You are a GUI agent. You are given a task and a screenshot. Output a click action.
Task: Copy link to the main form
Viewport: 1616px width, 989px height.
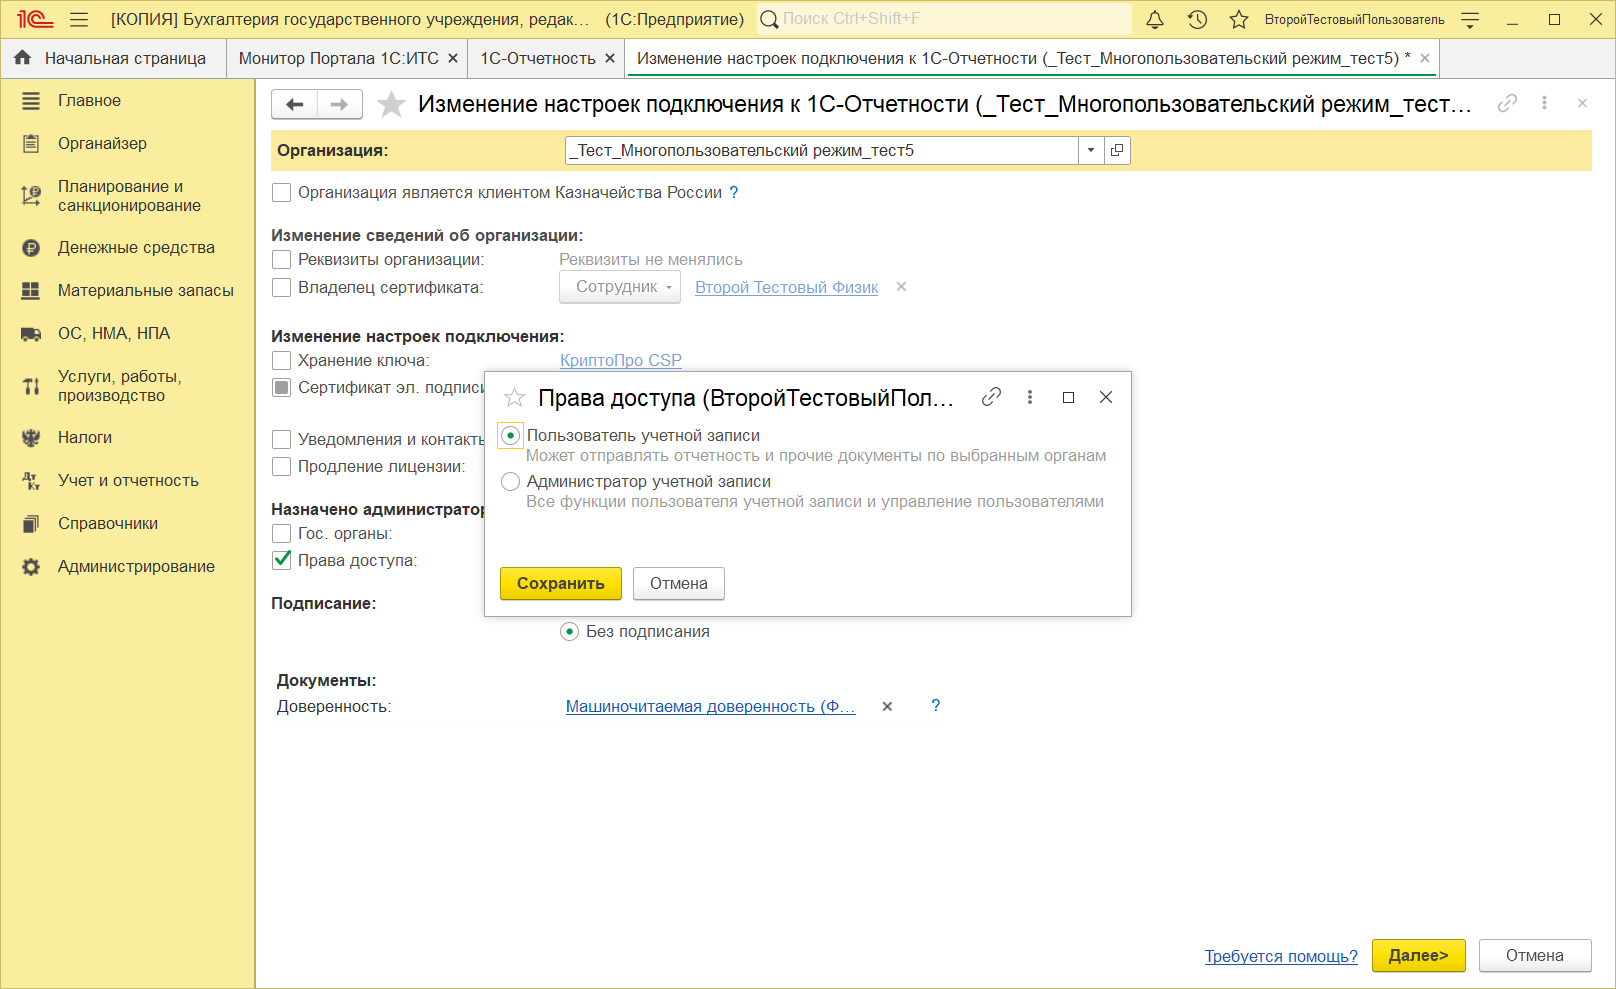1507,103
